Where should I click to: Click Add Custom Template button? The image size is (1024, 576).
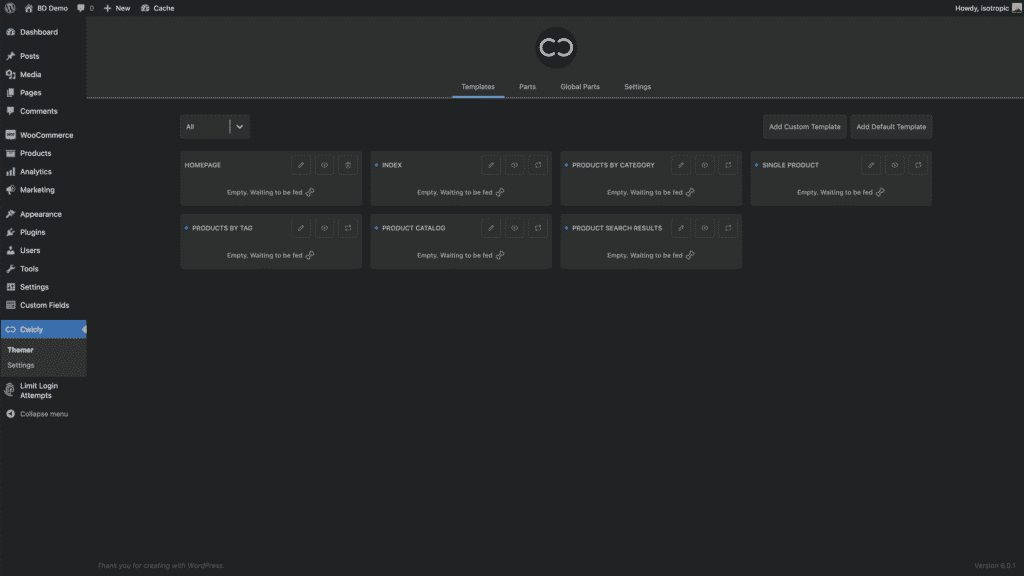[x=804, y=127]
